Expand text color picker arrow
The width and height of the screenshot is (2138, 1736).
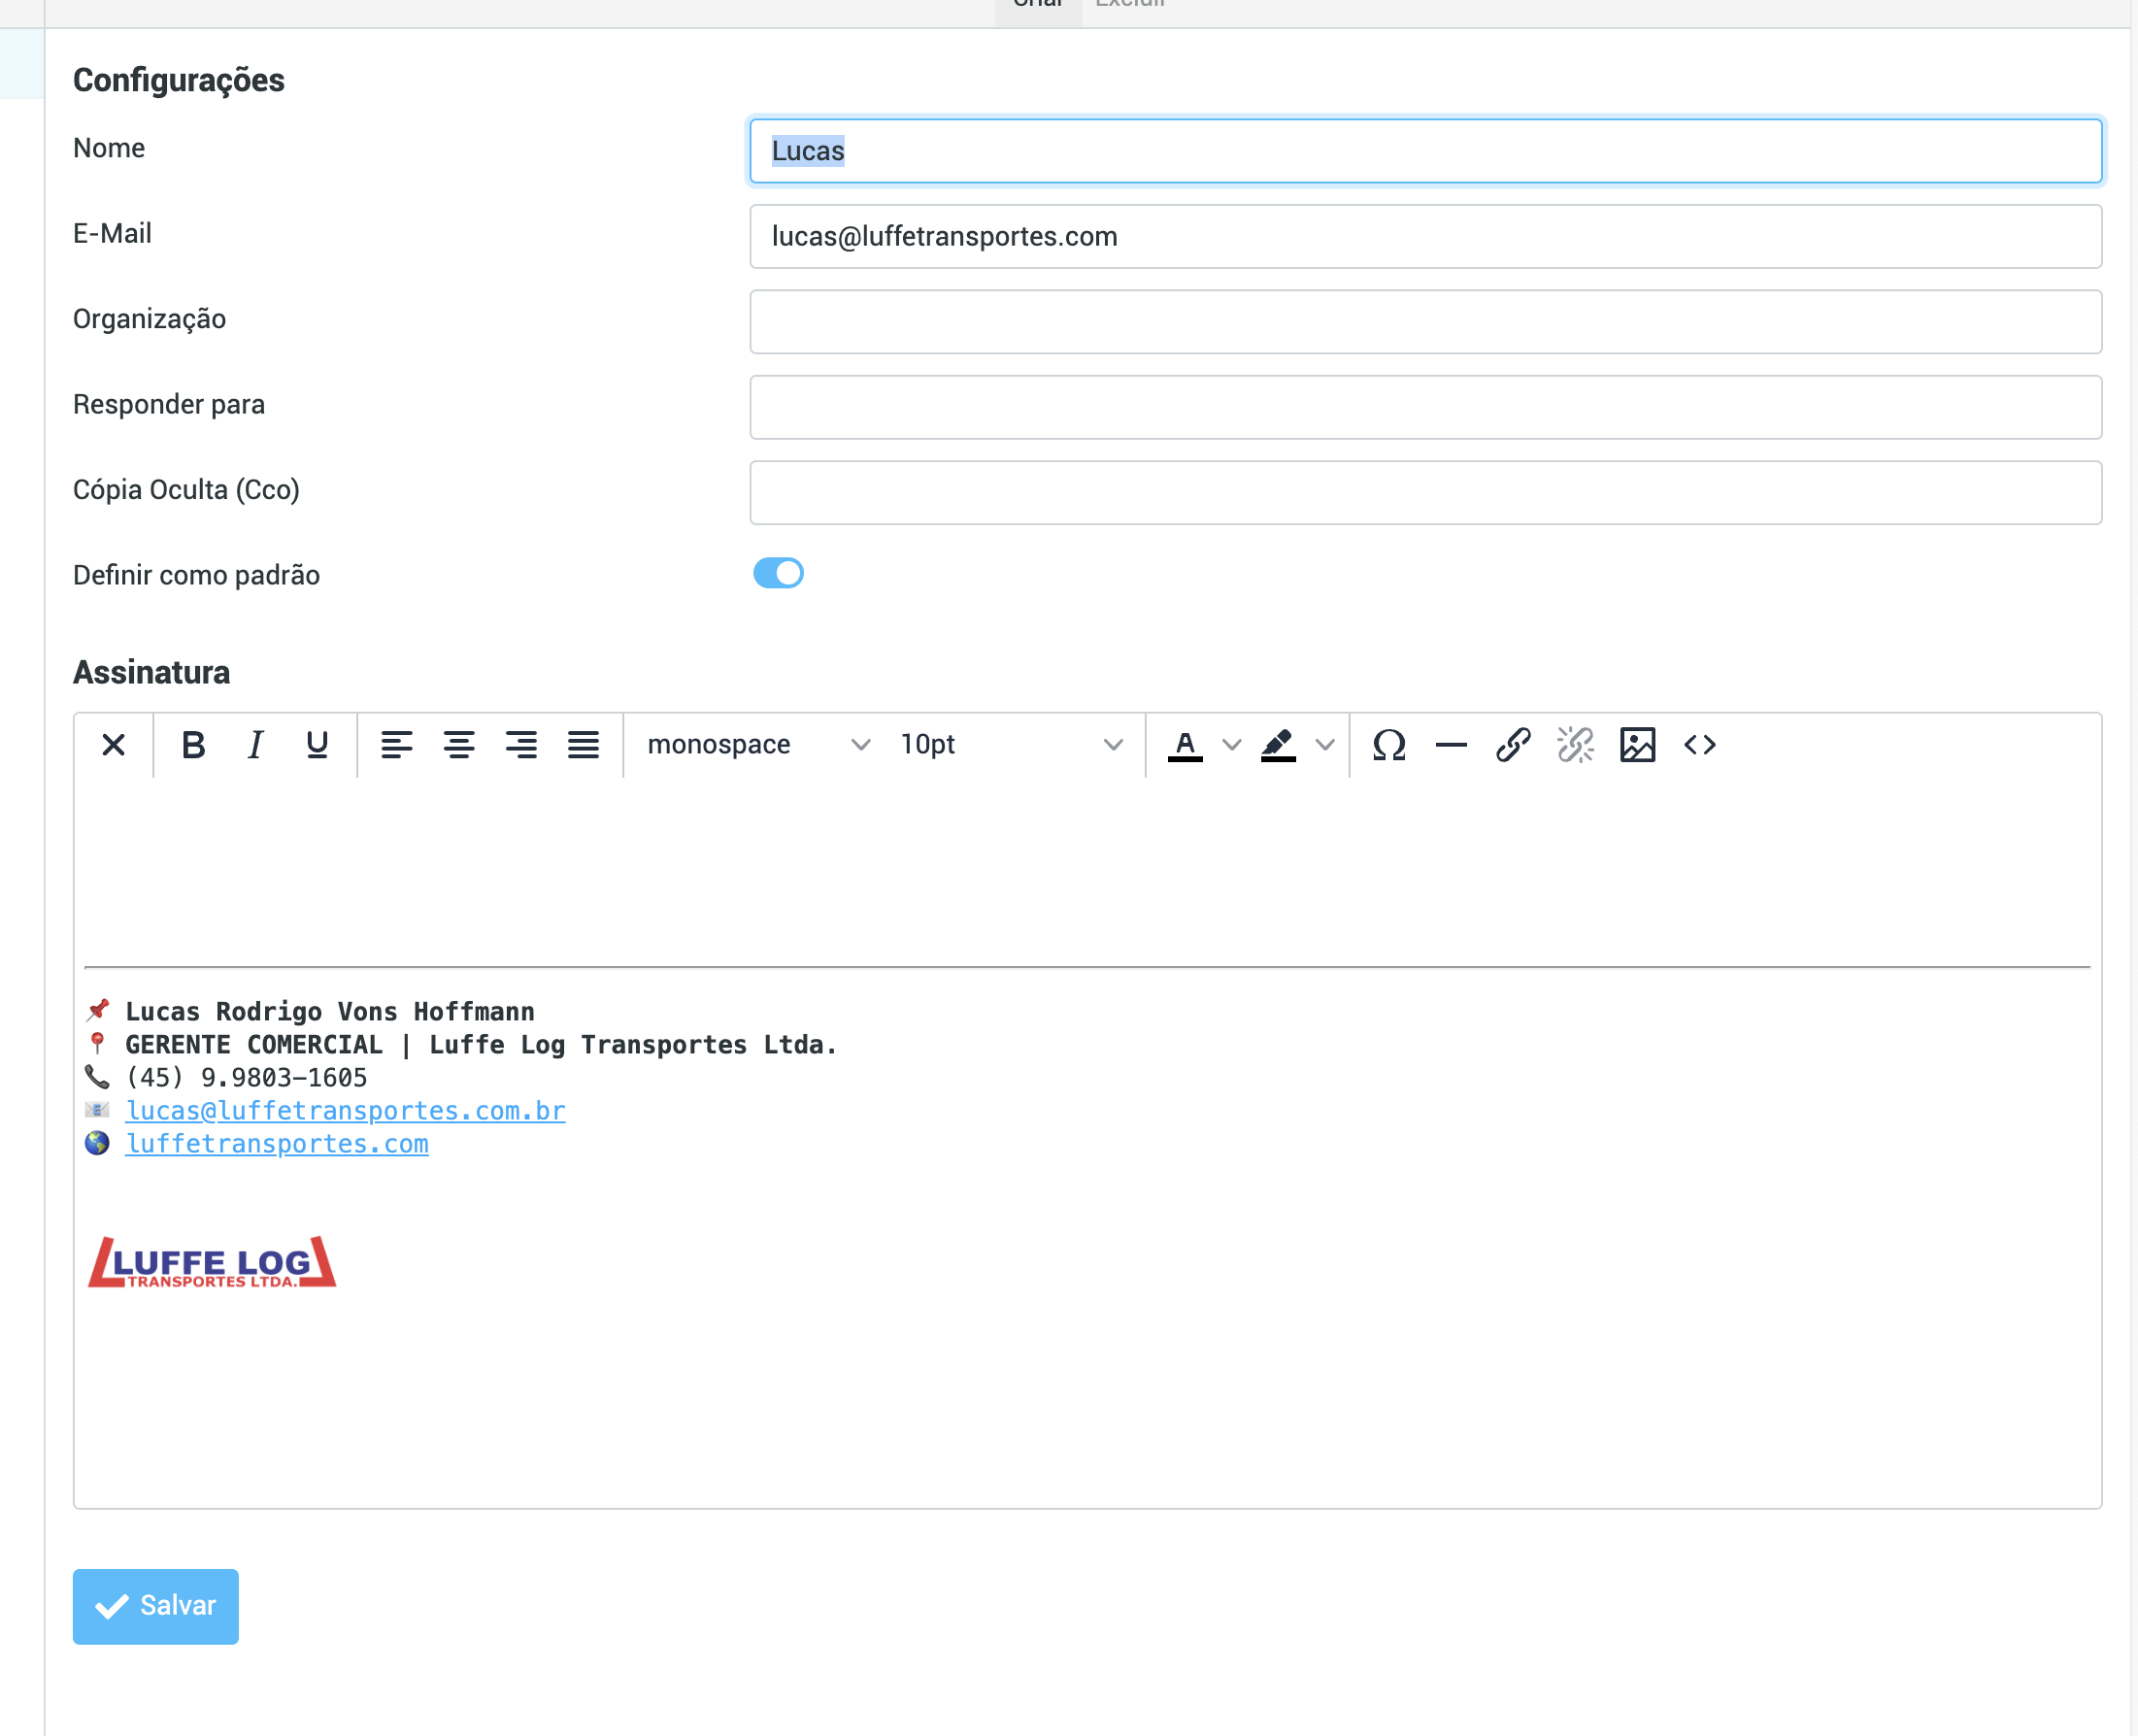coord(1232,745)
